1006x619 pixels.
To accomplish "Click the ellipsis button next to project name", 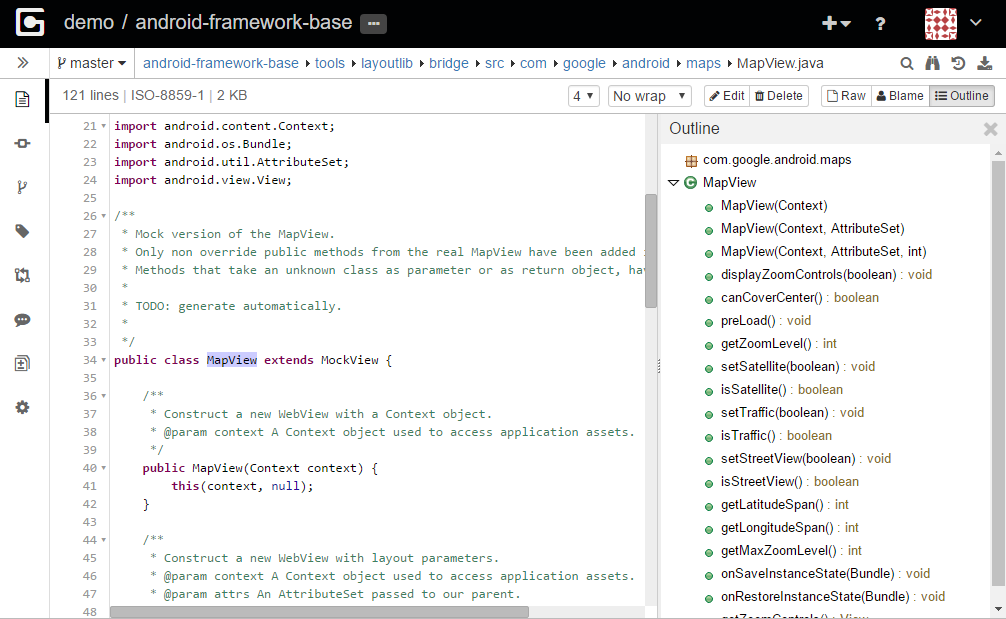I will click(373, 24).
